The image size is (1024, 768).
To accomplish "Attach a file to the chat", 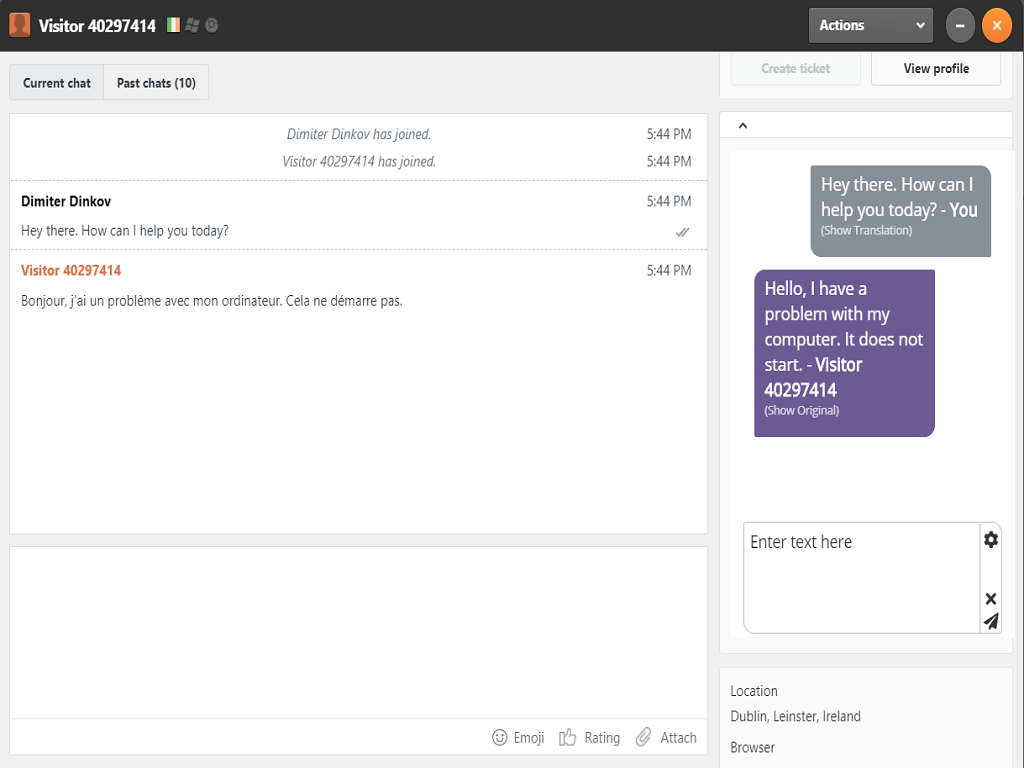I will (x=666, y=738).
